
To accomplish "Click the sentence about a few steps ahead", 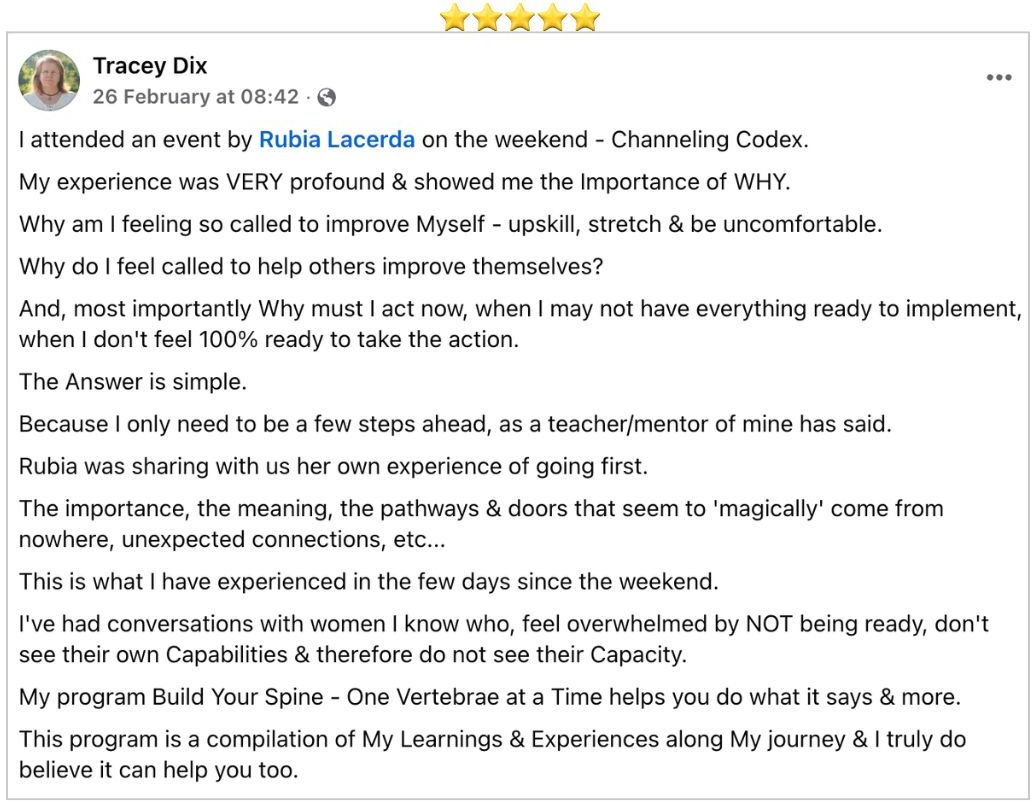I will (x=454, y=424).
